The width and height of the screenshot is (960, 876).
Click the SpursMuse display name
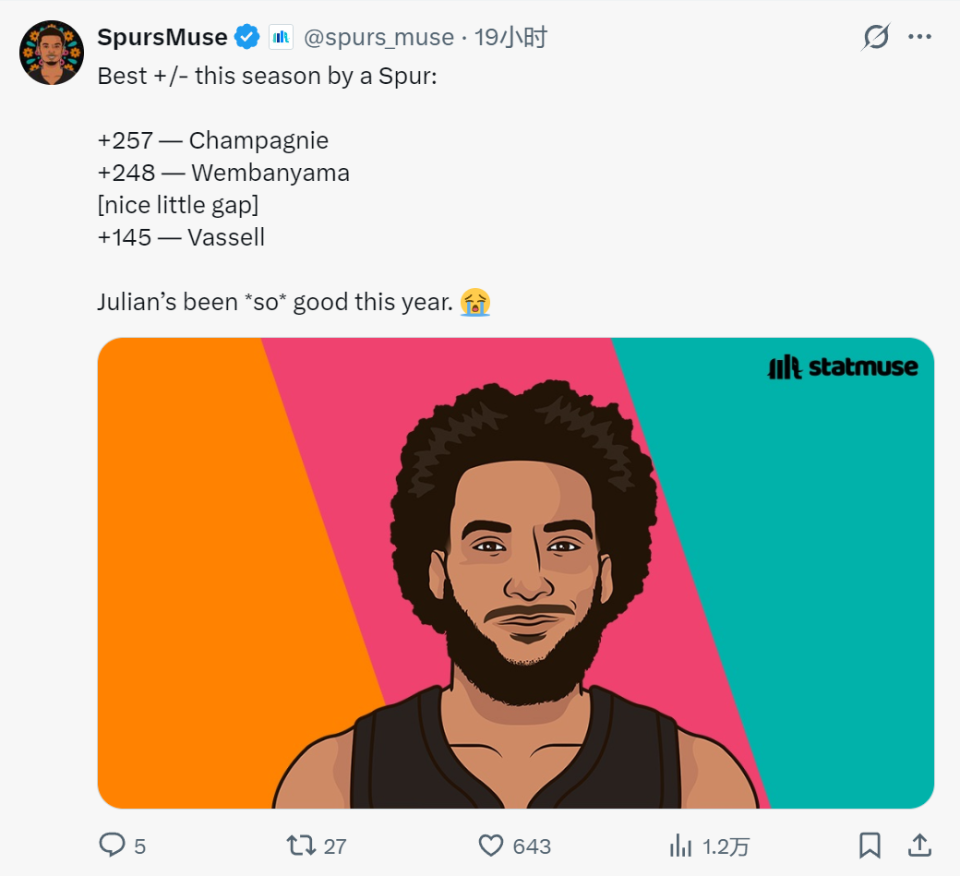(x=162, y=38)
